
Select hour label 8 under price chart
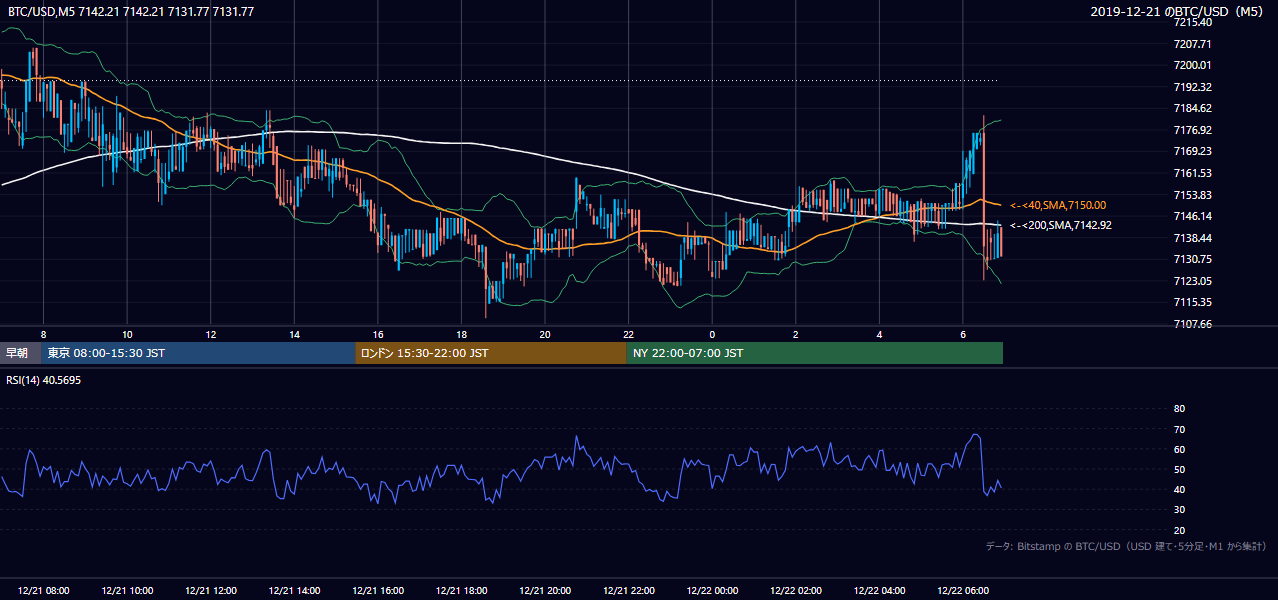pos(43,334)
